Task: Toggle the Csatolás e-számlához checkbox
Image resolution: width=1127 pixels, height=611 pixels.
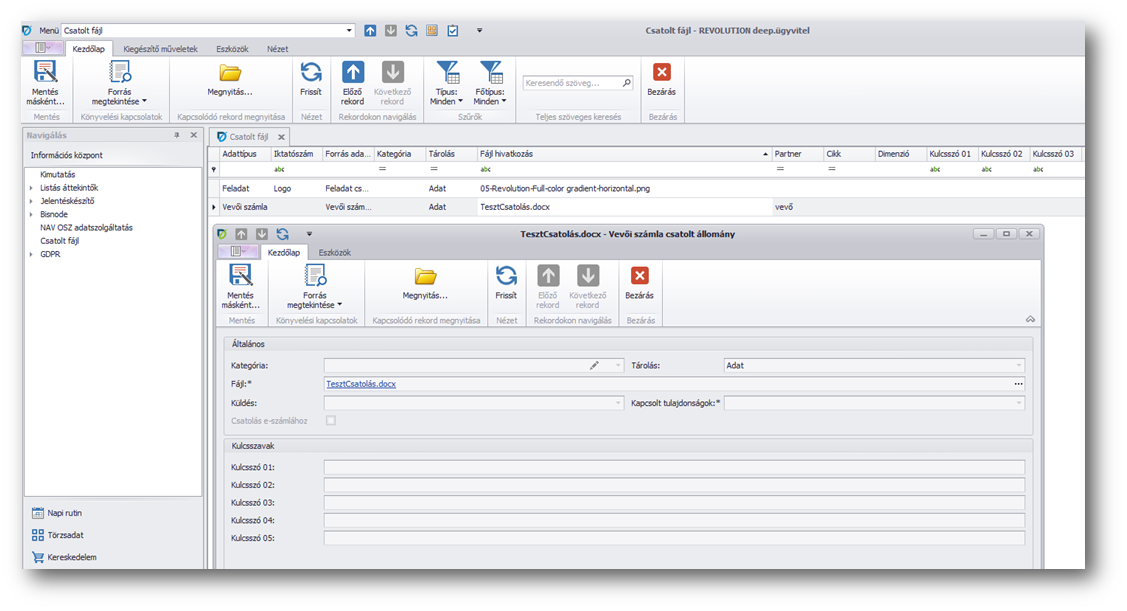Action: click(x=331, y=421)
